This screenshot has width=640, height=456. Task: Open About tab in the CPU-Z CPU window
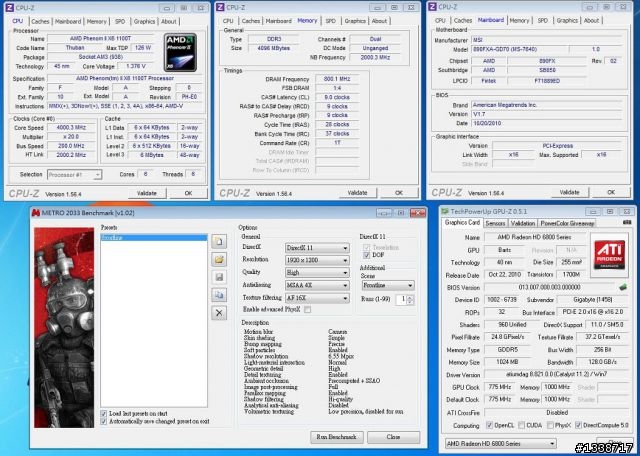click(169, 22)
